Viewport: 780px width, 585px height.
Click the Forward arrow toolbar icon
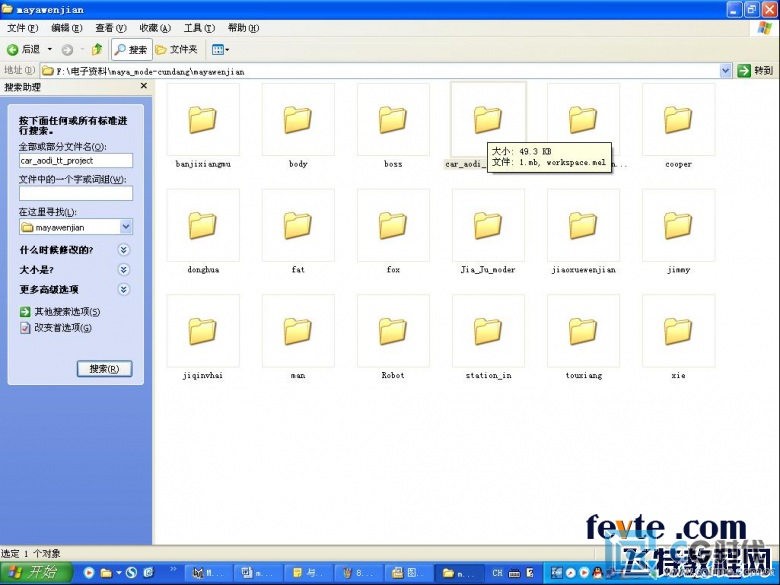67,49
